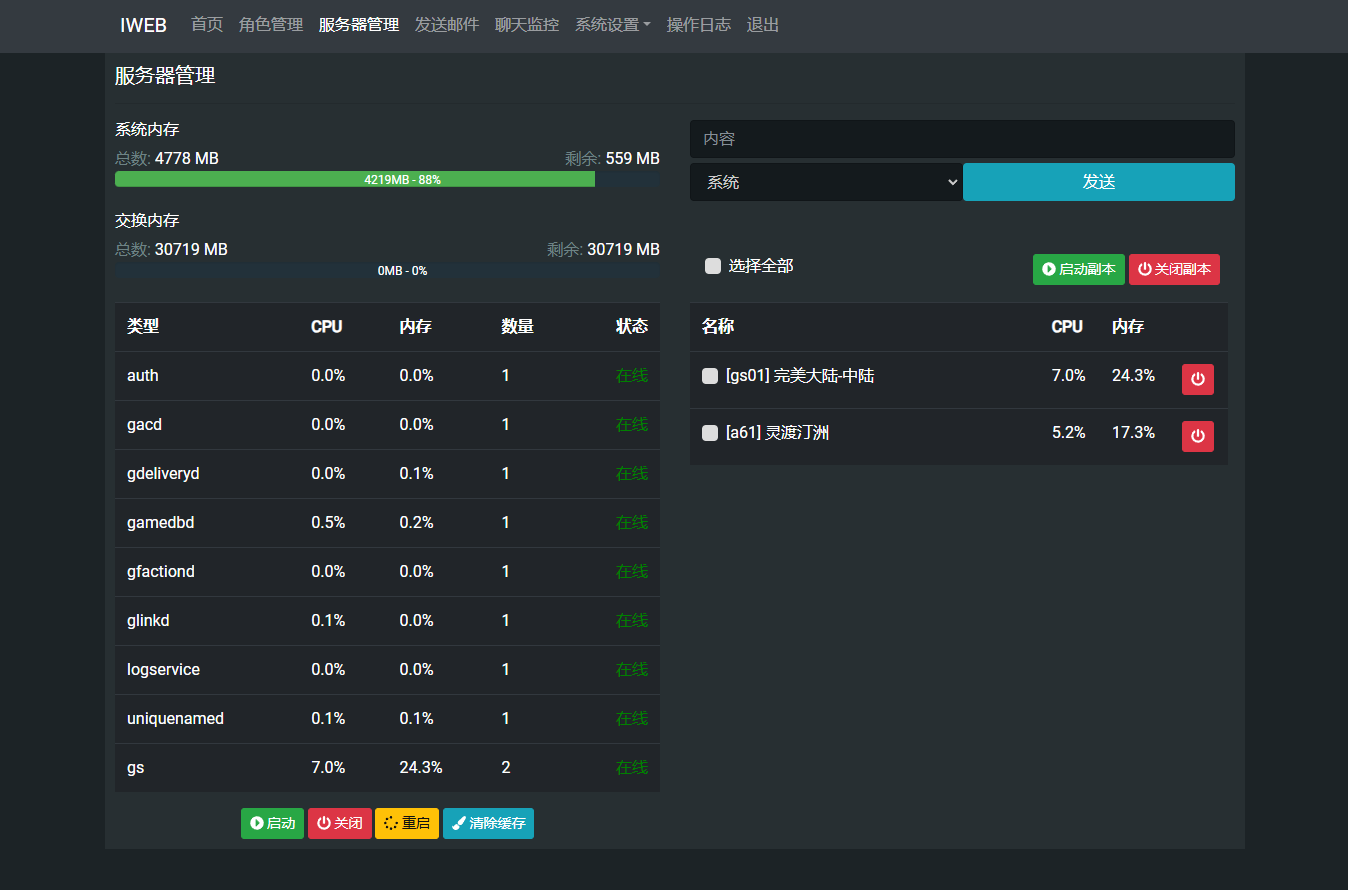Click the [gs01] 完美大陆-中陆 name text
Image resolution: width=1348 pixels, height=890 pixels.
[800, 376]
